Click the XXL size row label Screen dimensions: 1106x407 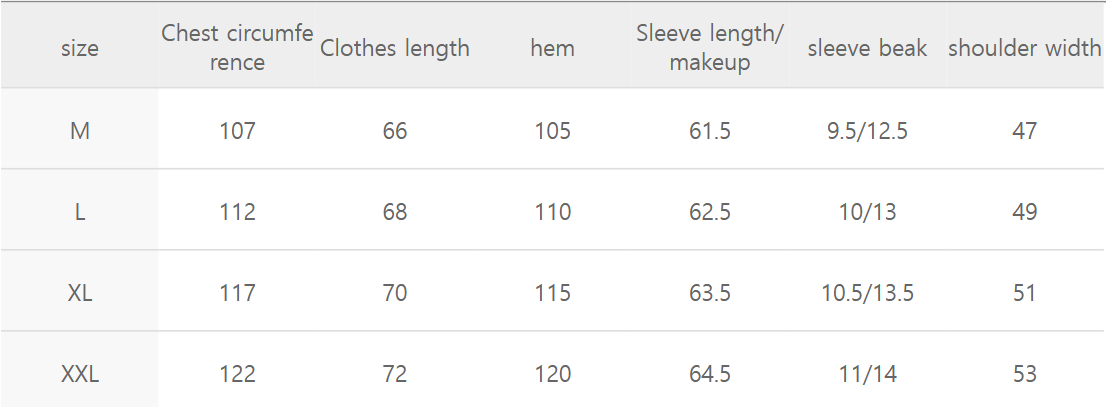(x=80, y=374)
